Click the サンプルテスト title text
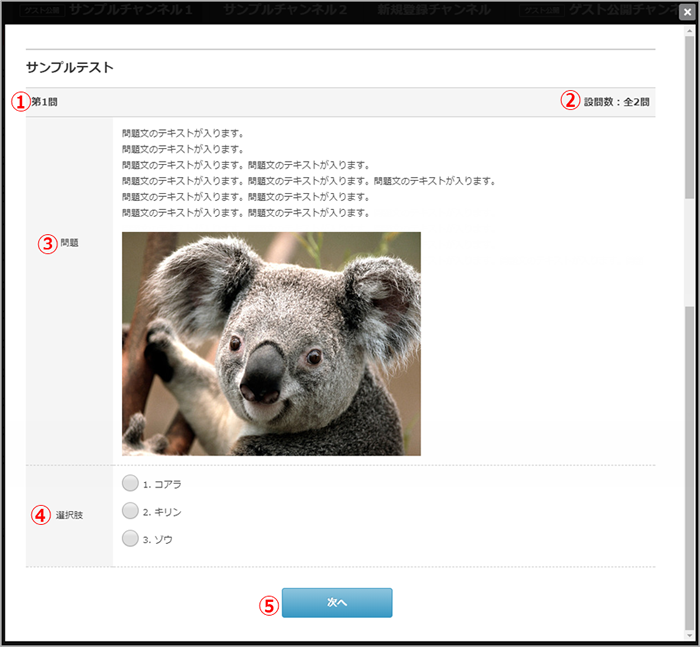The image size is (700, 647). pos(70,67)
